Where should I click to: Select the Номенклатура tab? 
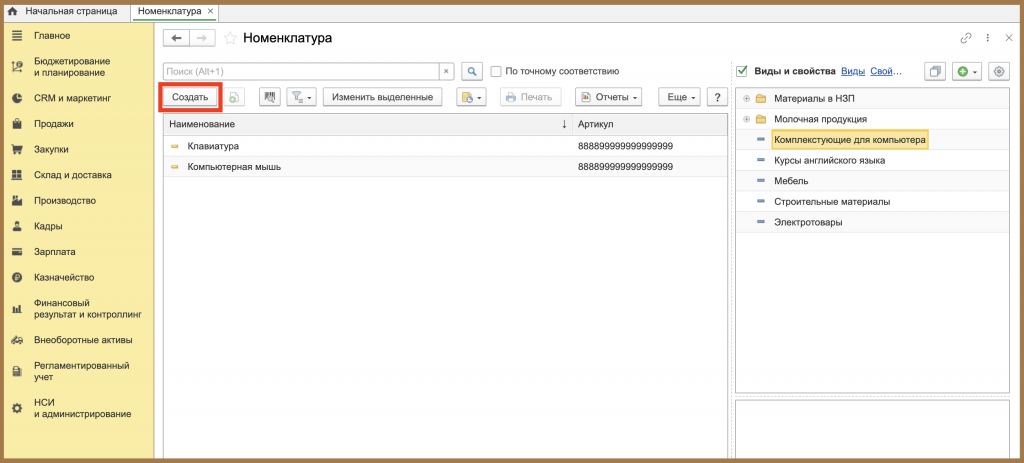[x=169, y=11]
